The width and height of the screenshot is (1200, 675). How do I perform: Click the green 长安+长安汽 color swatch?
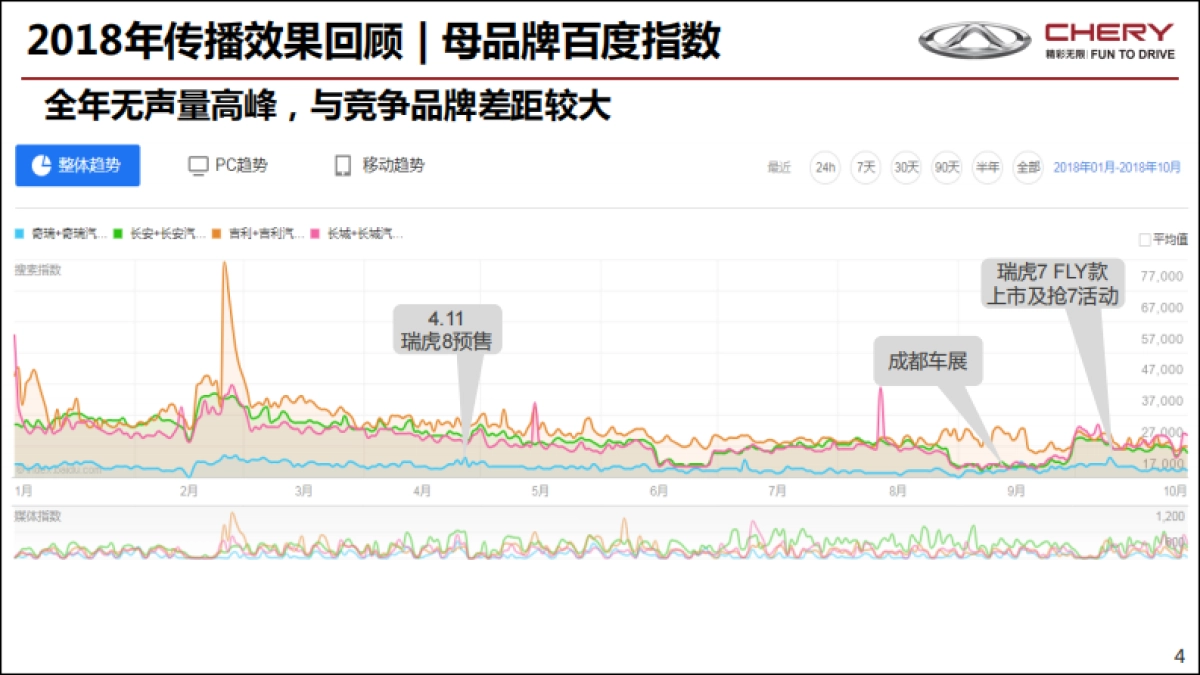120,233
